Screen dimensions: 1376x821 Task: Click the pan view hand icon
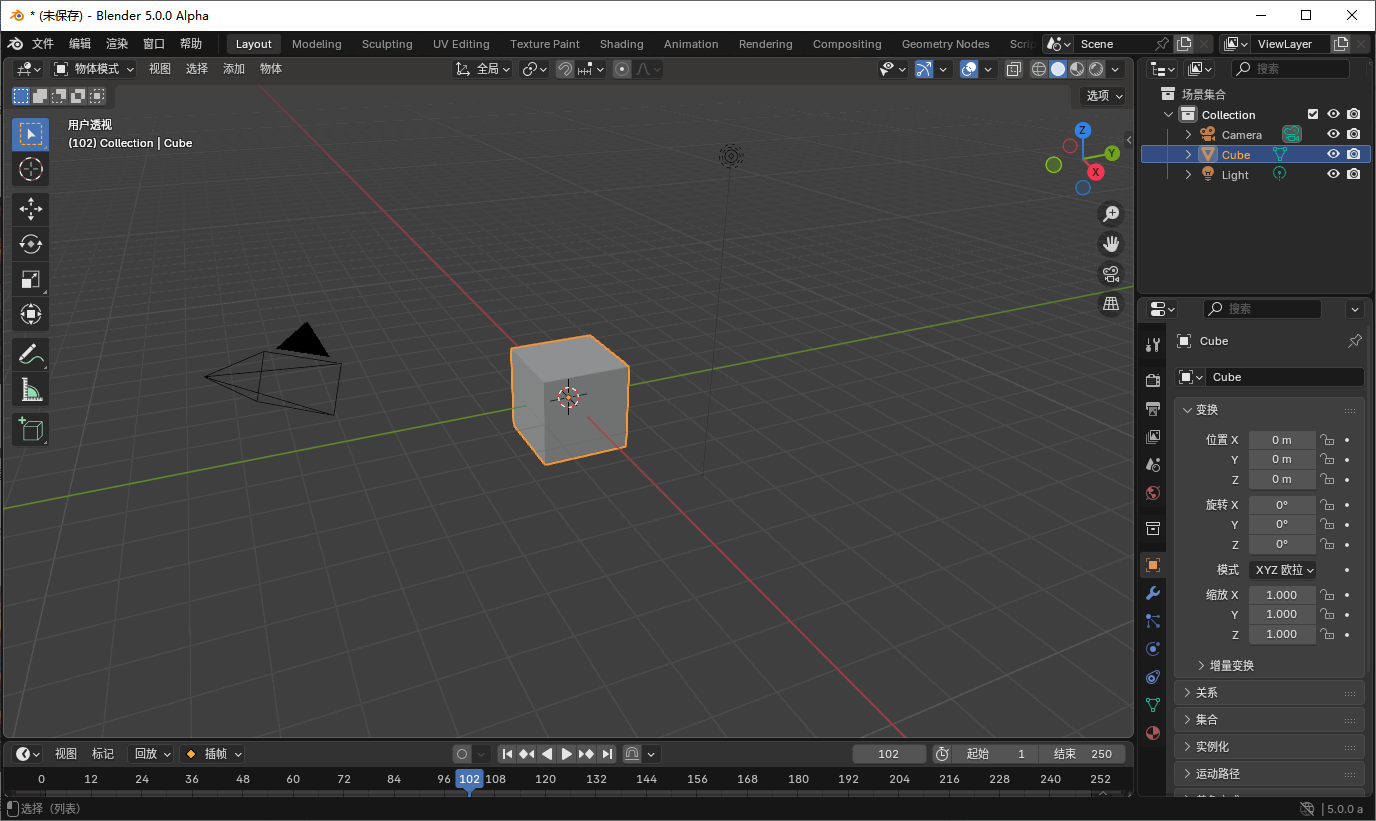pos(1111,243)
